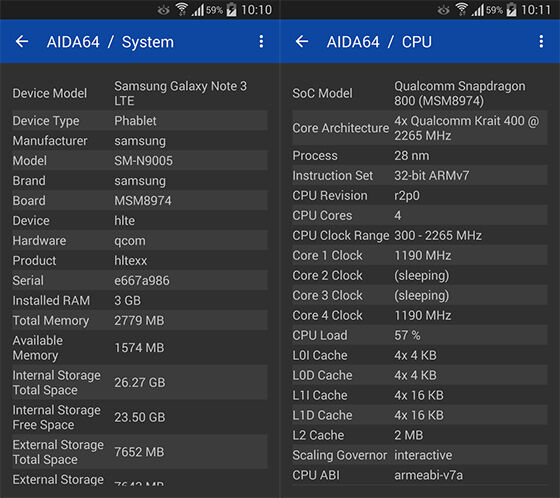This screenshot has width=560, height=498.
Task: Select Scaling Governor 'interactive' row
Action: 420,455
